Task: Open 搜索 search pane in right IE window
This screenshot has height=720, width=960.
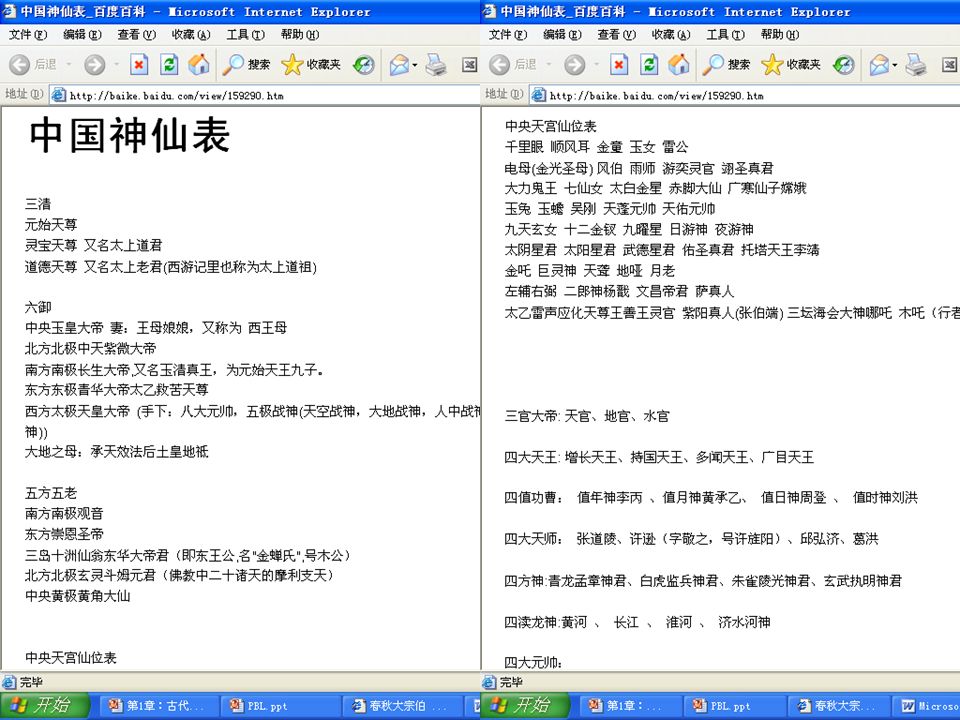Action: pyautogui.click(x=726, y=64)
